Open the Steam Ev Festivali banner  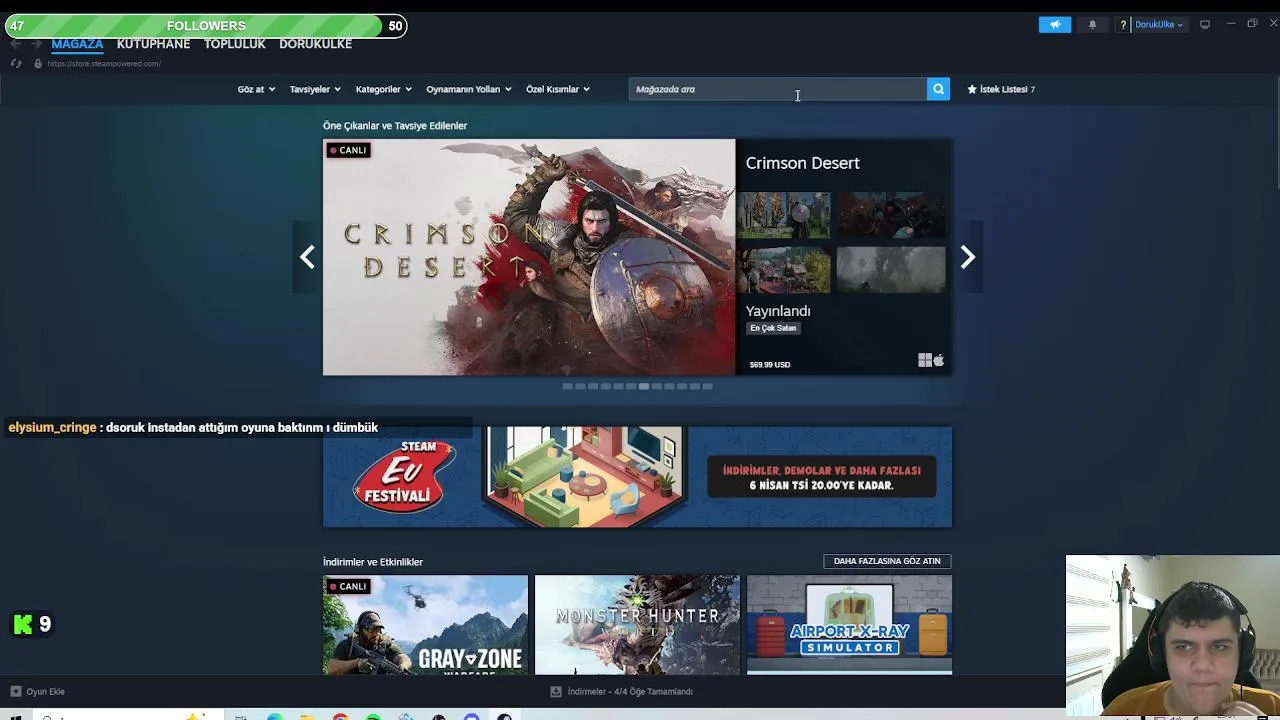(x=637, y=477)
